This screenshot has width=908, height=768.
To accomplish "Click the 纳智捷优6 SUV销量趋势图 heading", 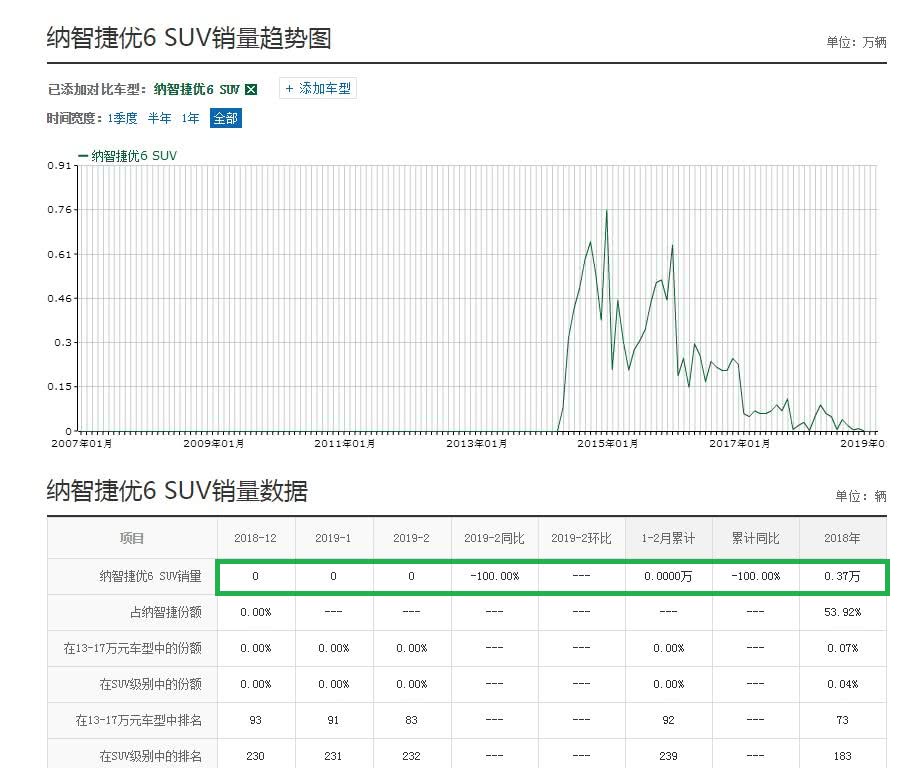I will pyautogui.click(x=189, y=38).
